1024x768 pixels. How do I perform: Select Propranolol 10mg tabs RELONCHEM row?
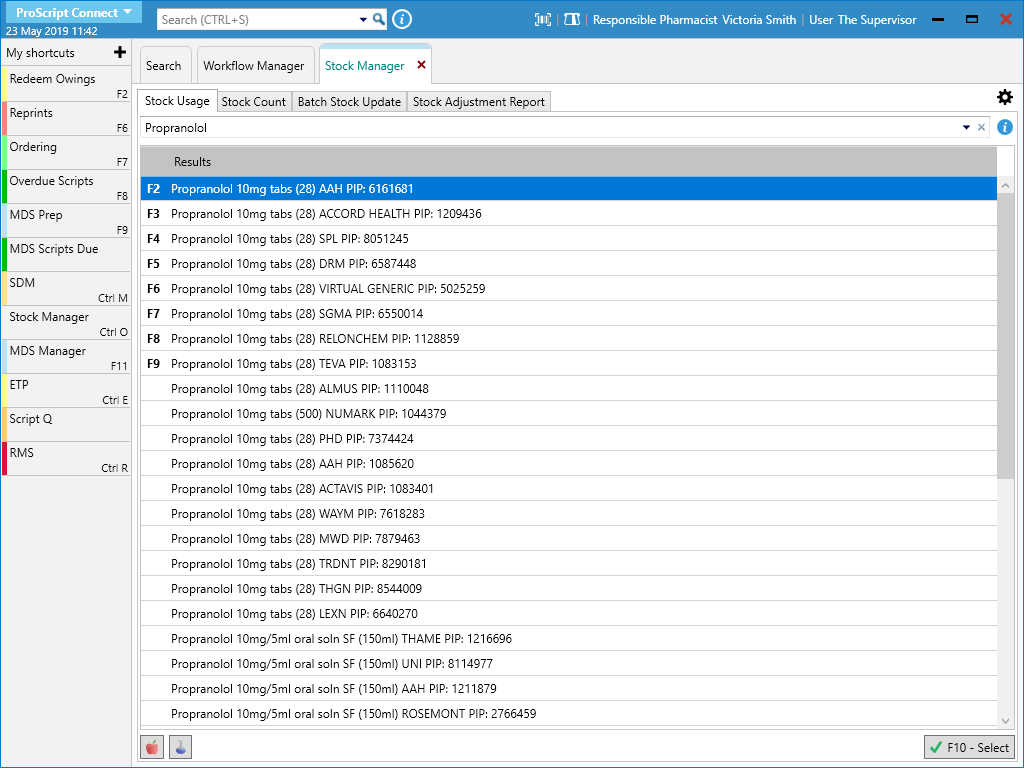[x=569, y=338]
